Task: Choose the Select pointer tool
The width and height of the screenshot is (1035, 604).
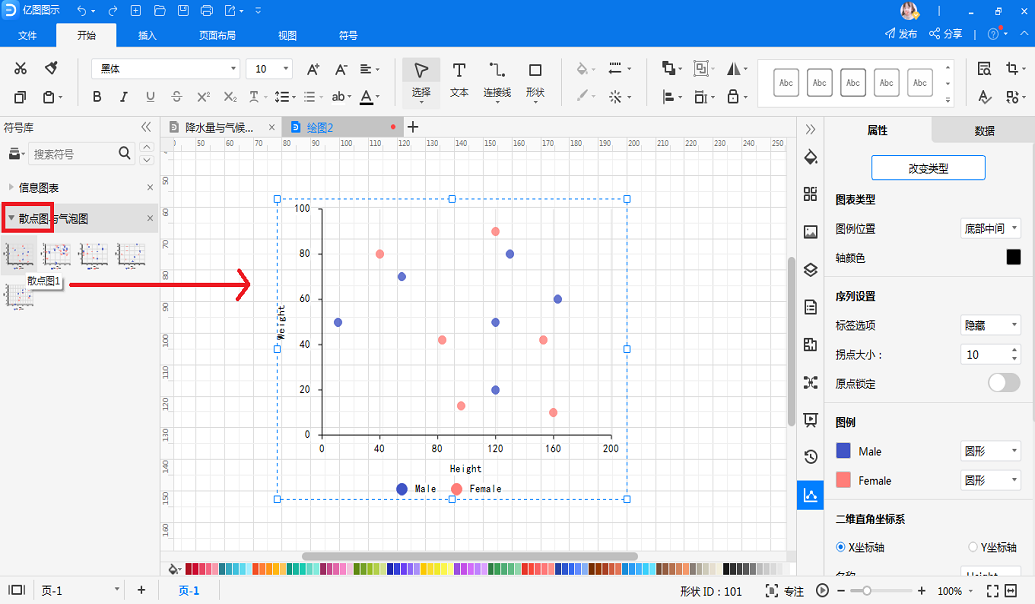Action: pos(421,81)
